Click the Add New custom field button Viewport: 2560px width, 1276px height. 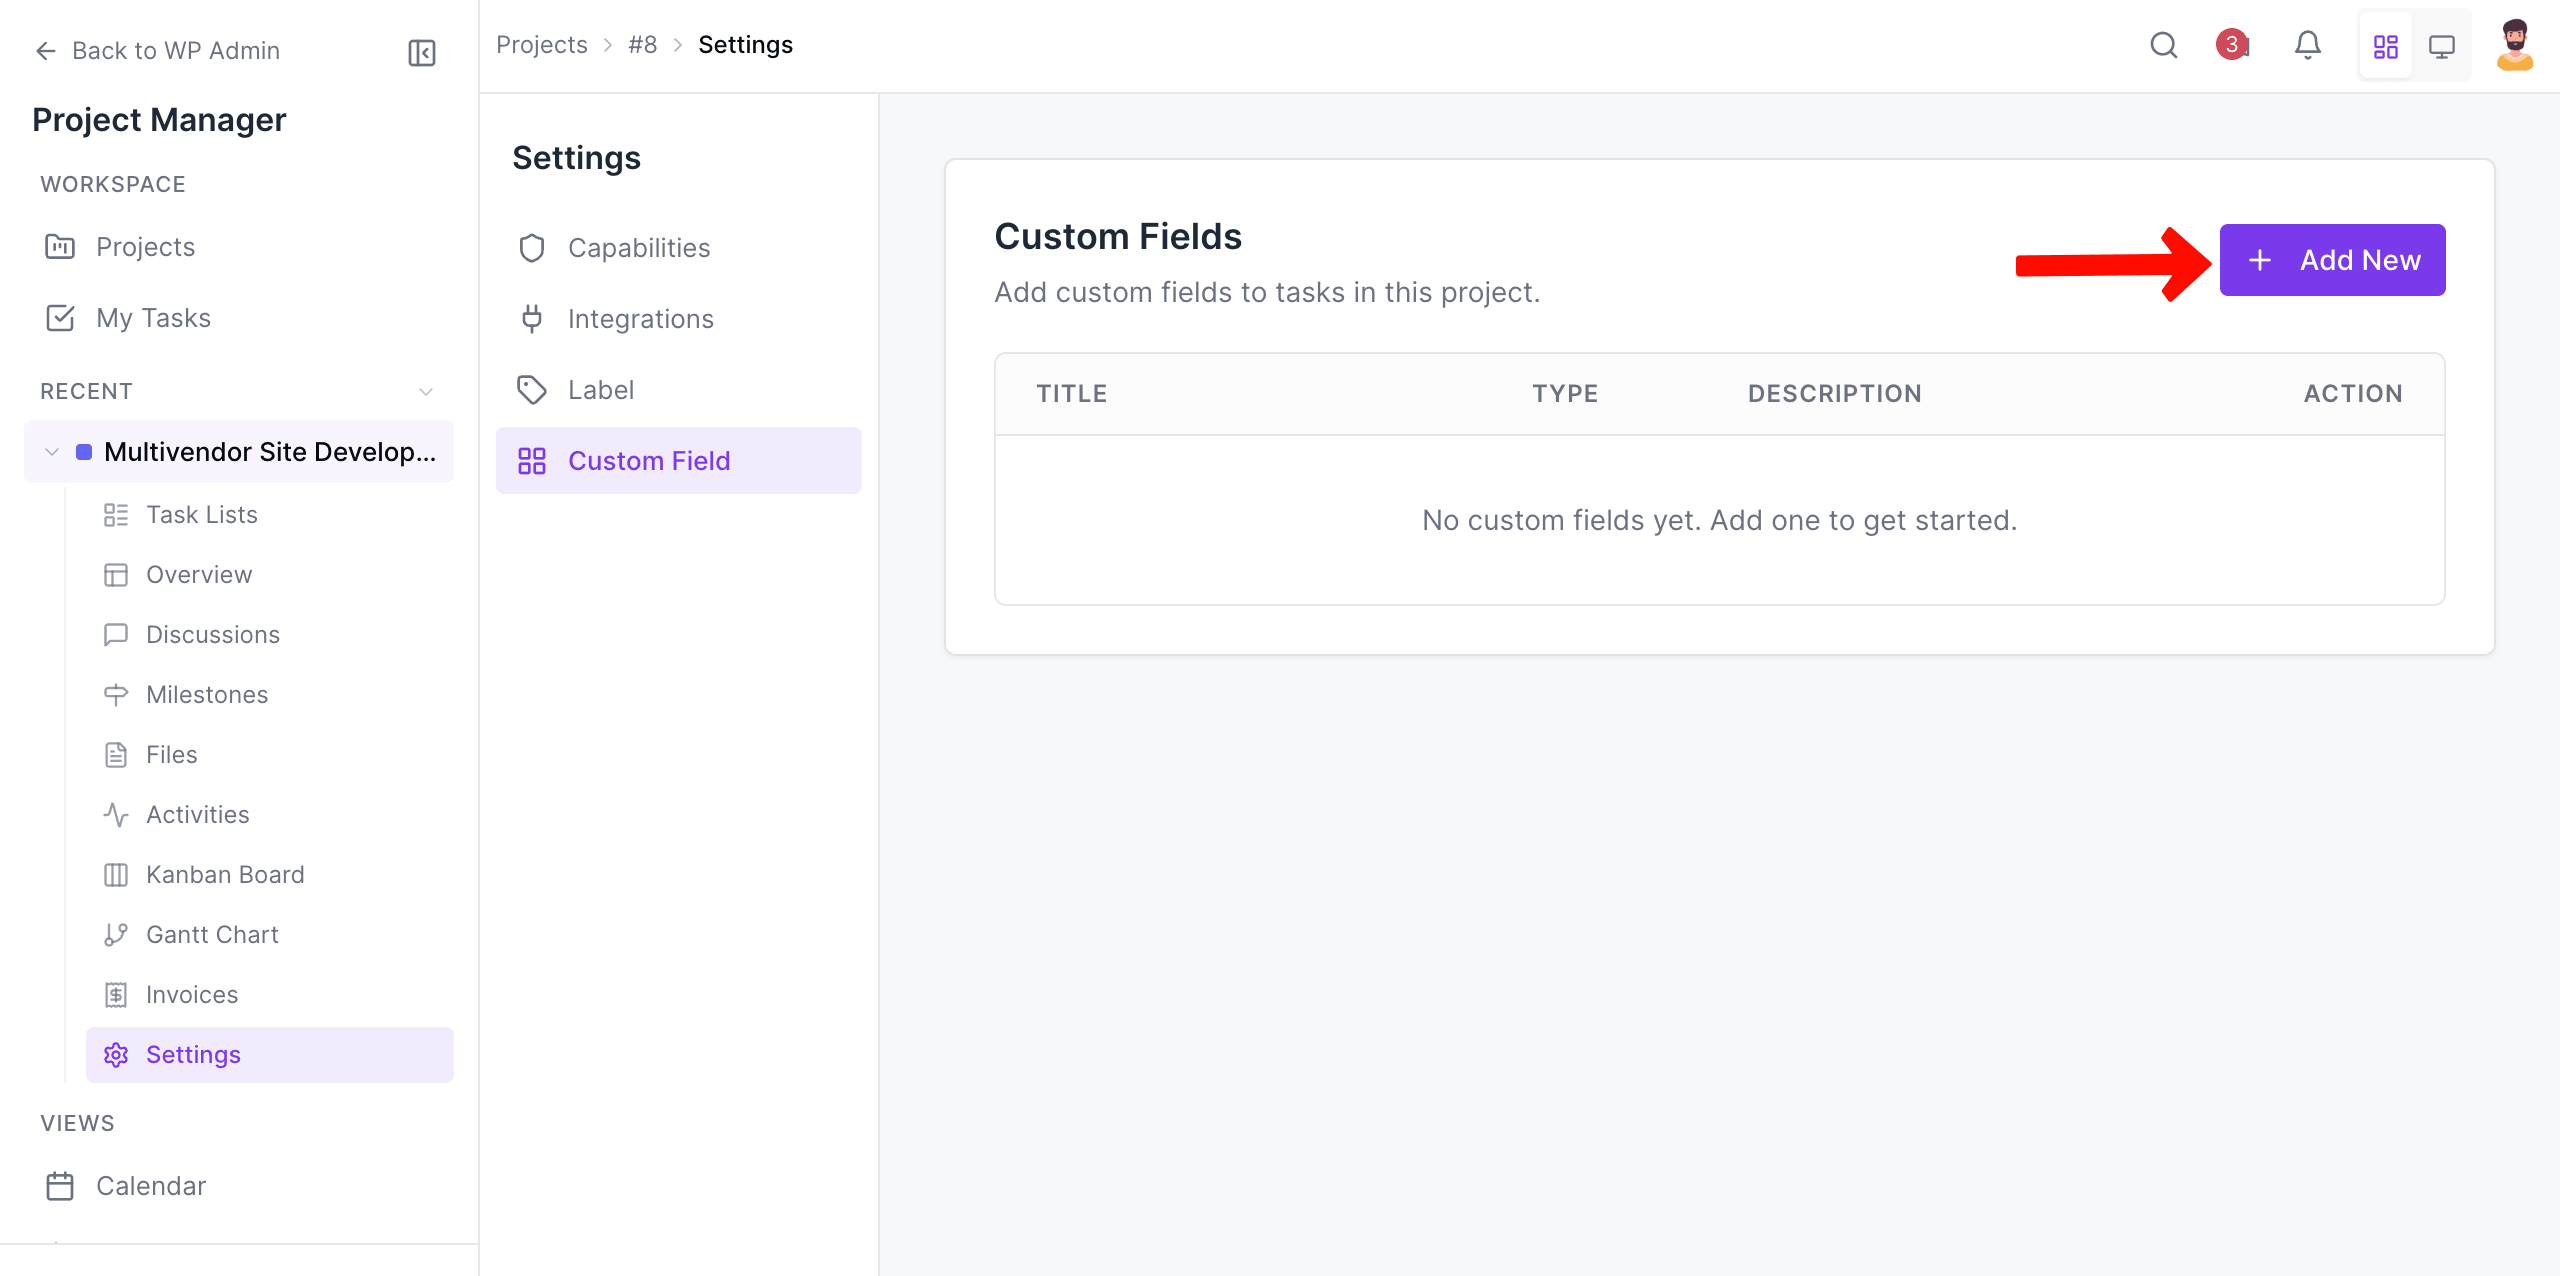pos(2331,259)
